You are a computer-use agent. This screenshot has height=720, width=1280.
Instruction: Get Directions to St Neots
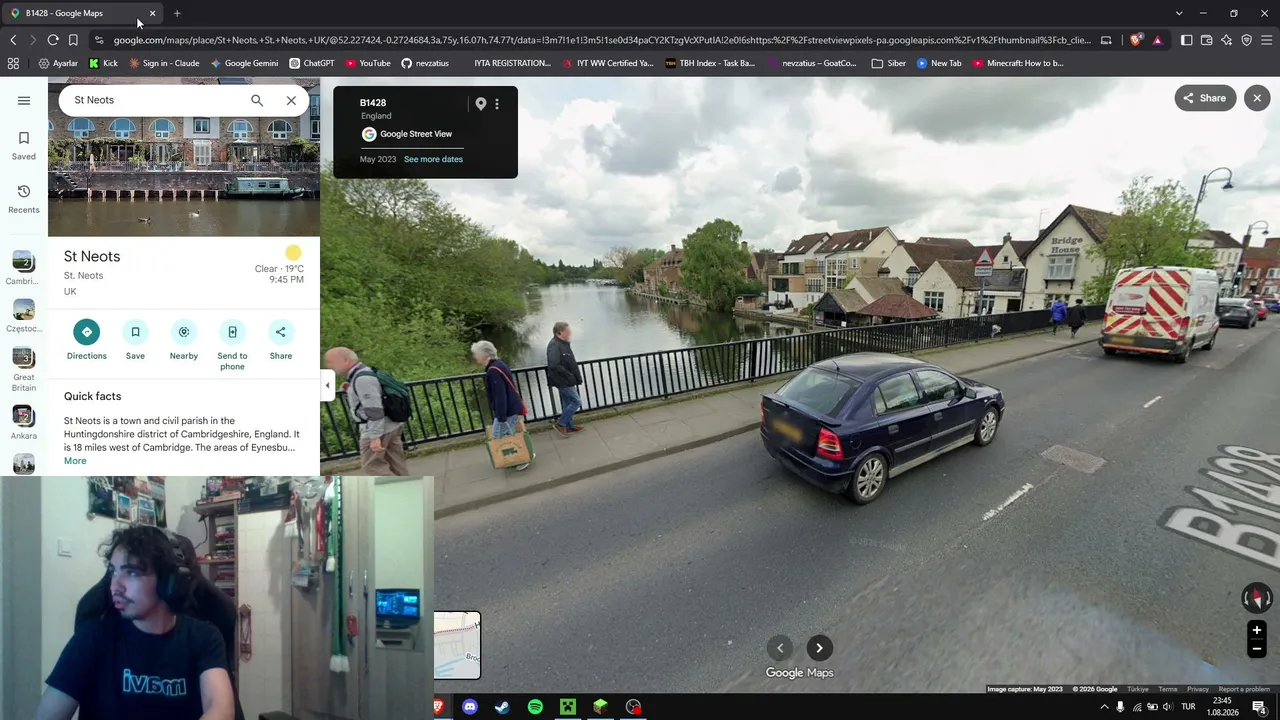click(86, 340)
